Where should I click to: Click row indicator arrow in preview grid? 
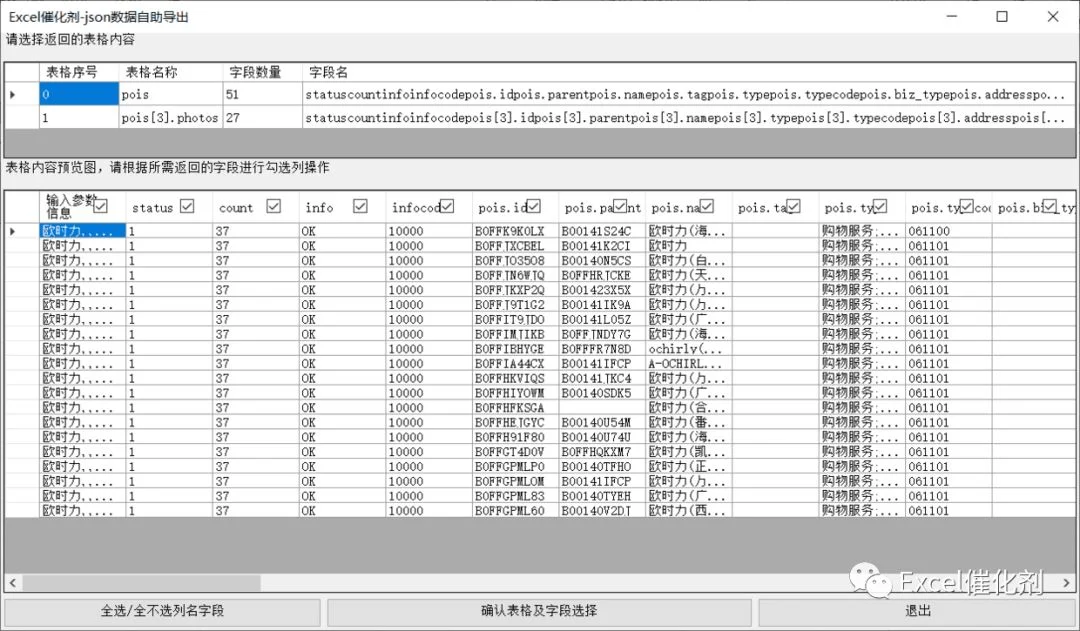[x=12, y=231]
